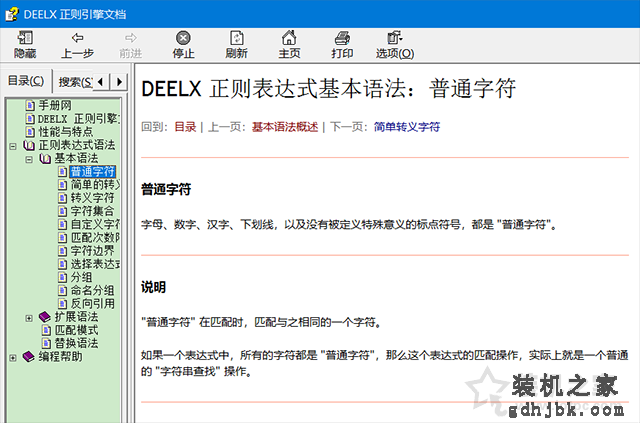Expand the 编程帮助 tree node

click(x=13, y=358)
